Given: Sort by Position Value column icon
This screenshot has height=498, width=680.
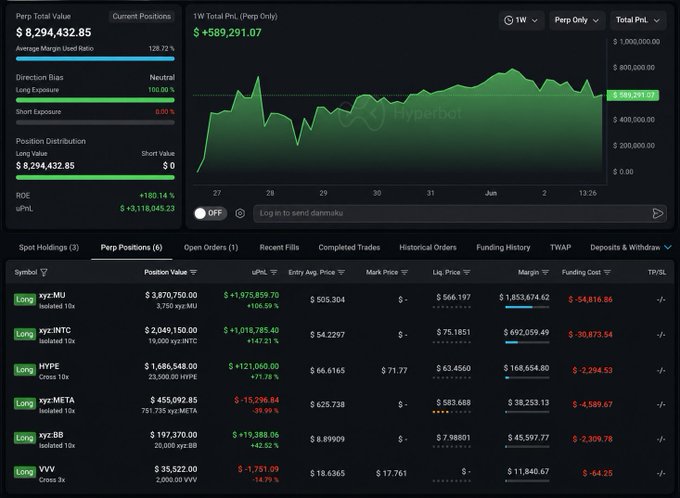Looking at the screenshot, I should click(x=193, y=272).
